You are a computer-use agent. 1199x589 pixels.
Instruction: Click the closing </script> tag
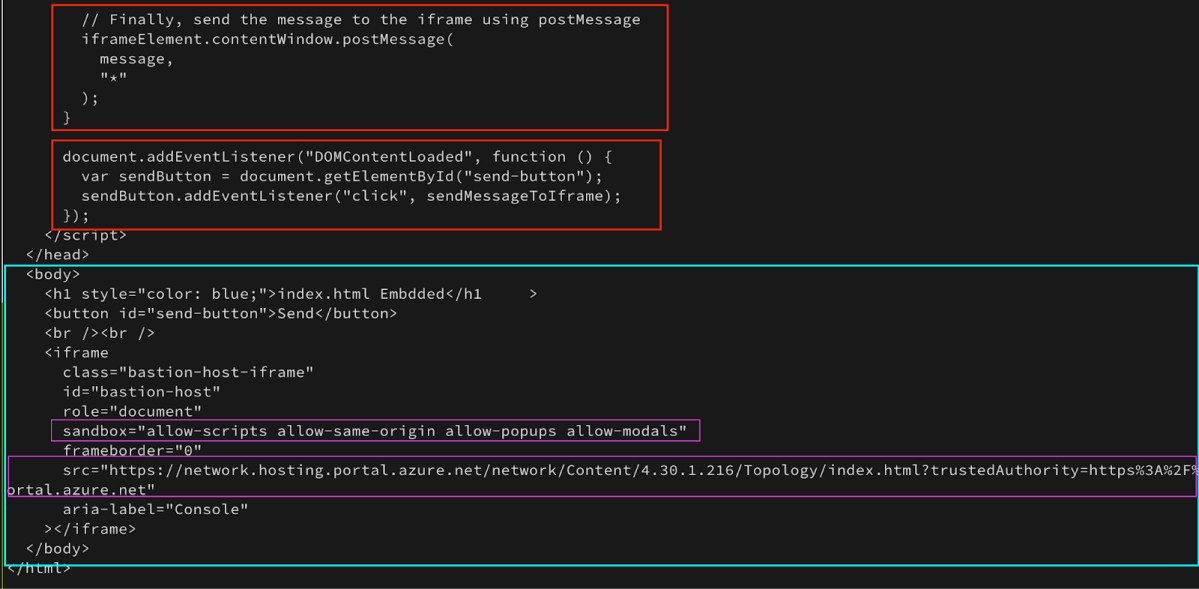coord(86,236)
